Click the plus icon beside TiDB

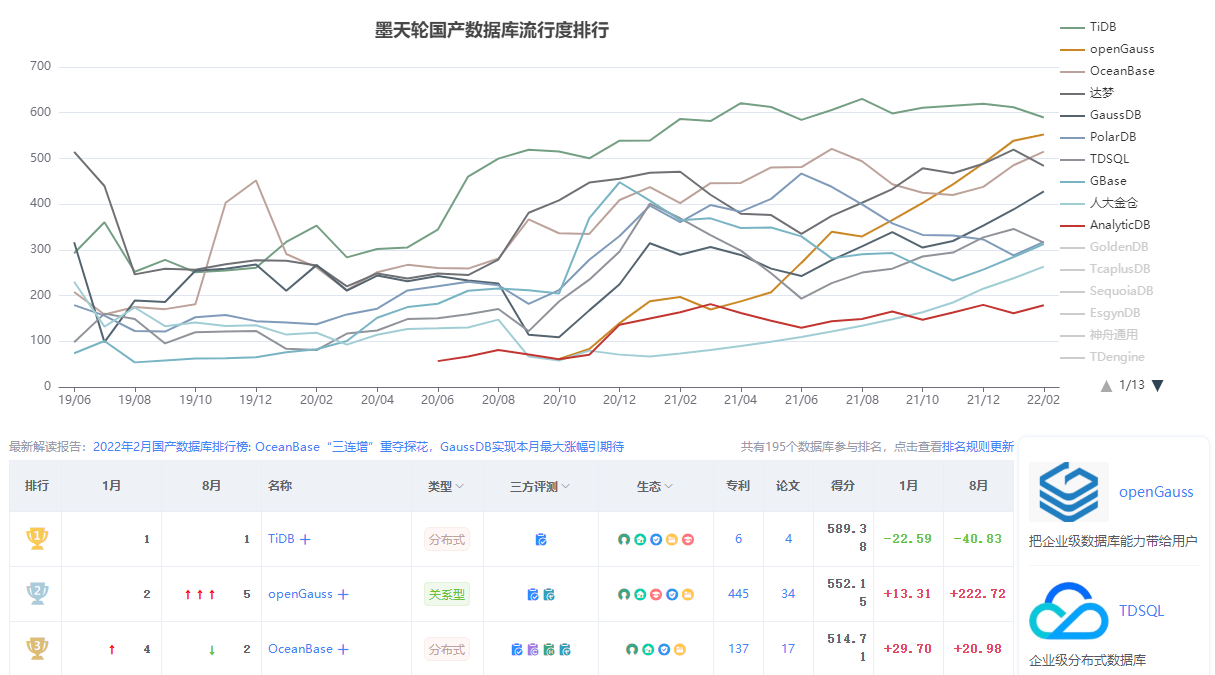click(305, 539)
